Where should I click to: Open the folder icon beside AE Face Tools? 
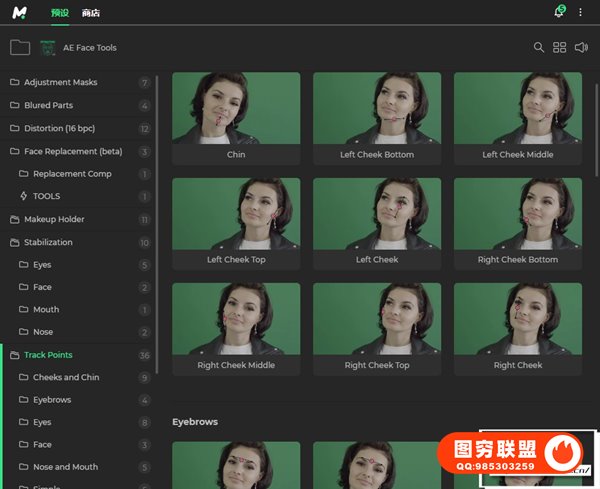click(19, 47)
